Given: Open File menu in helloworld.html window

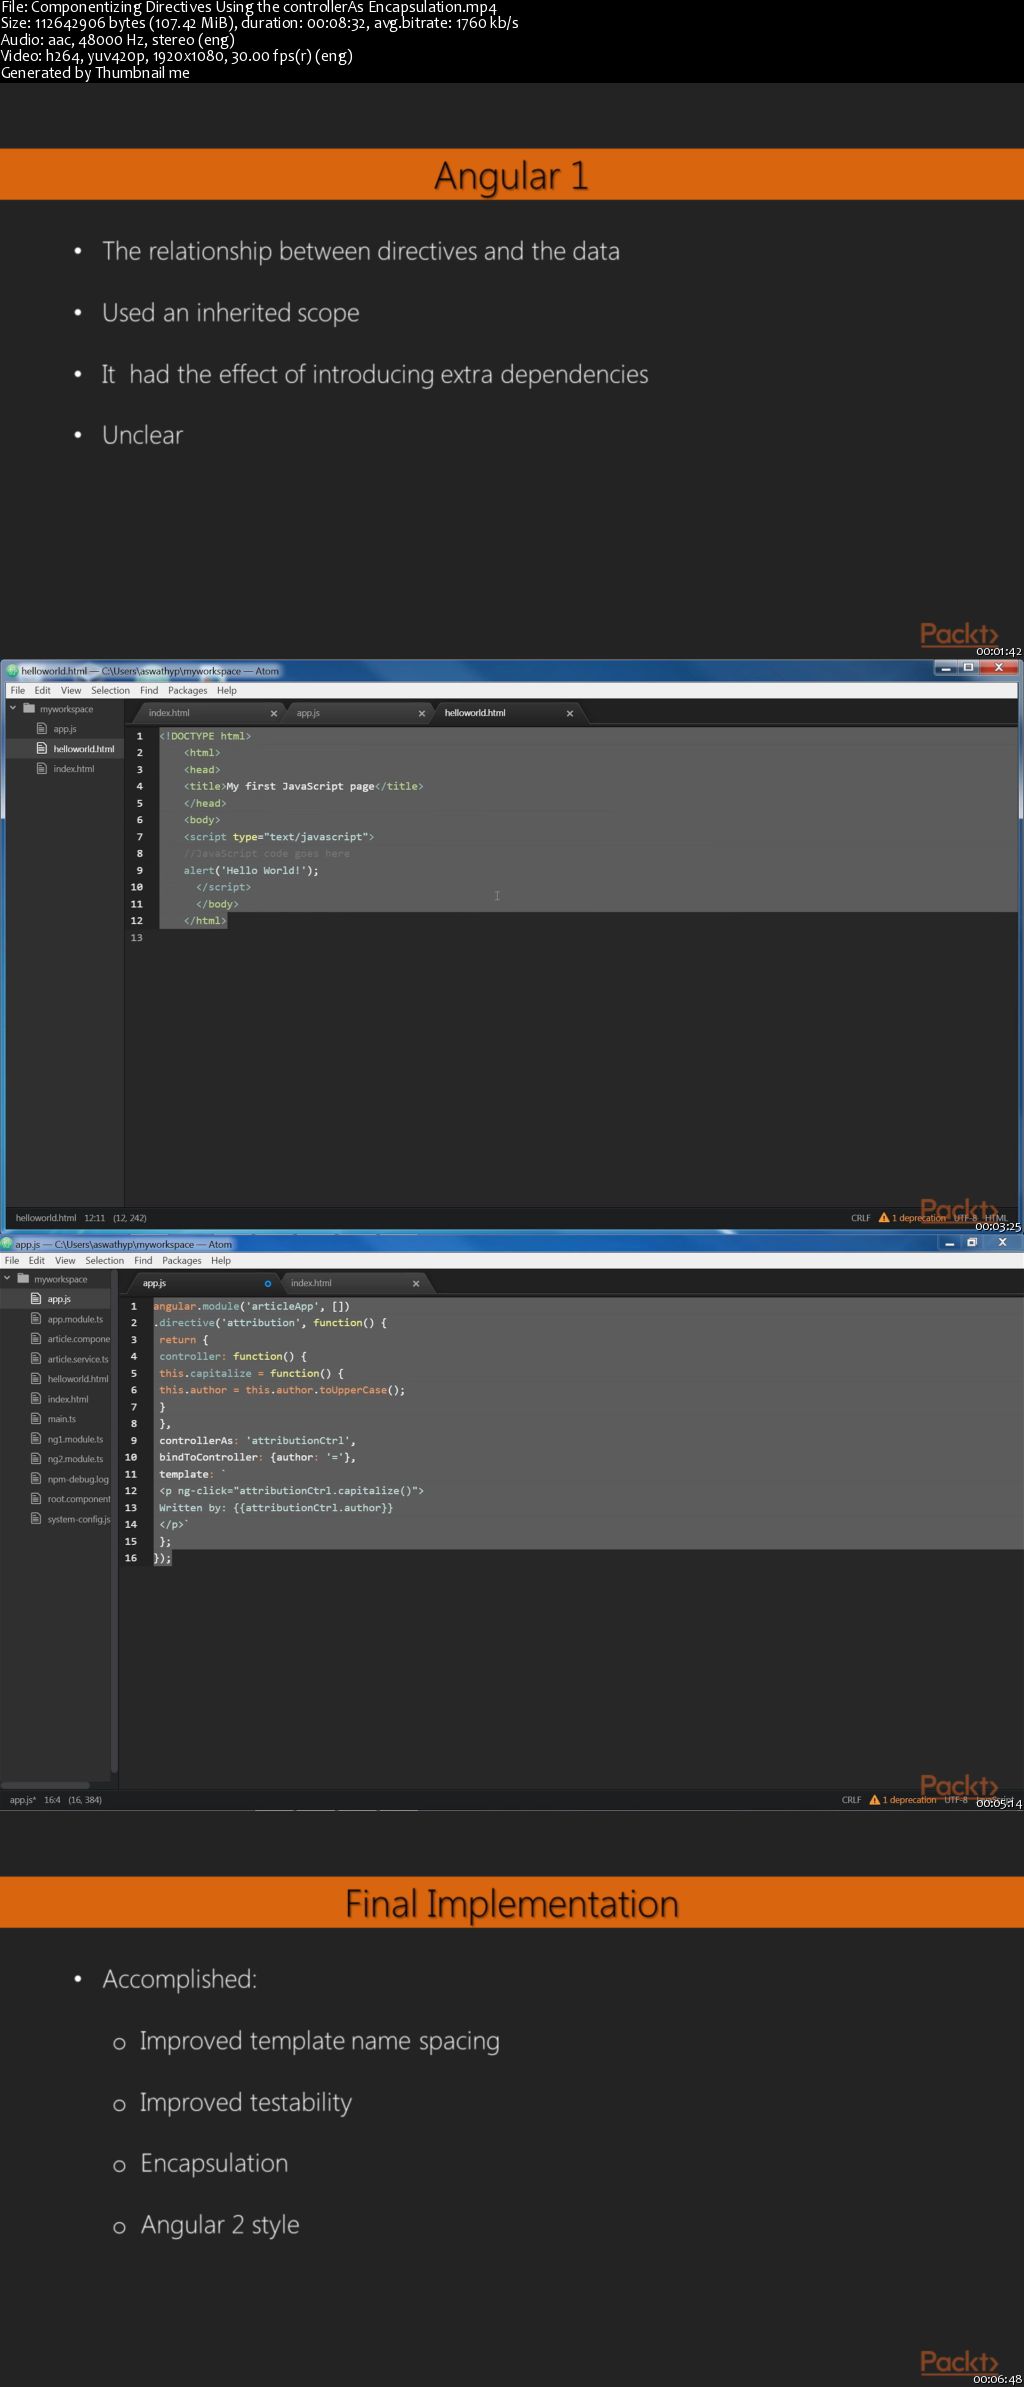Looking at the screenshot, I should click(18, 690).
